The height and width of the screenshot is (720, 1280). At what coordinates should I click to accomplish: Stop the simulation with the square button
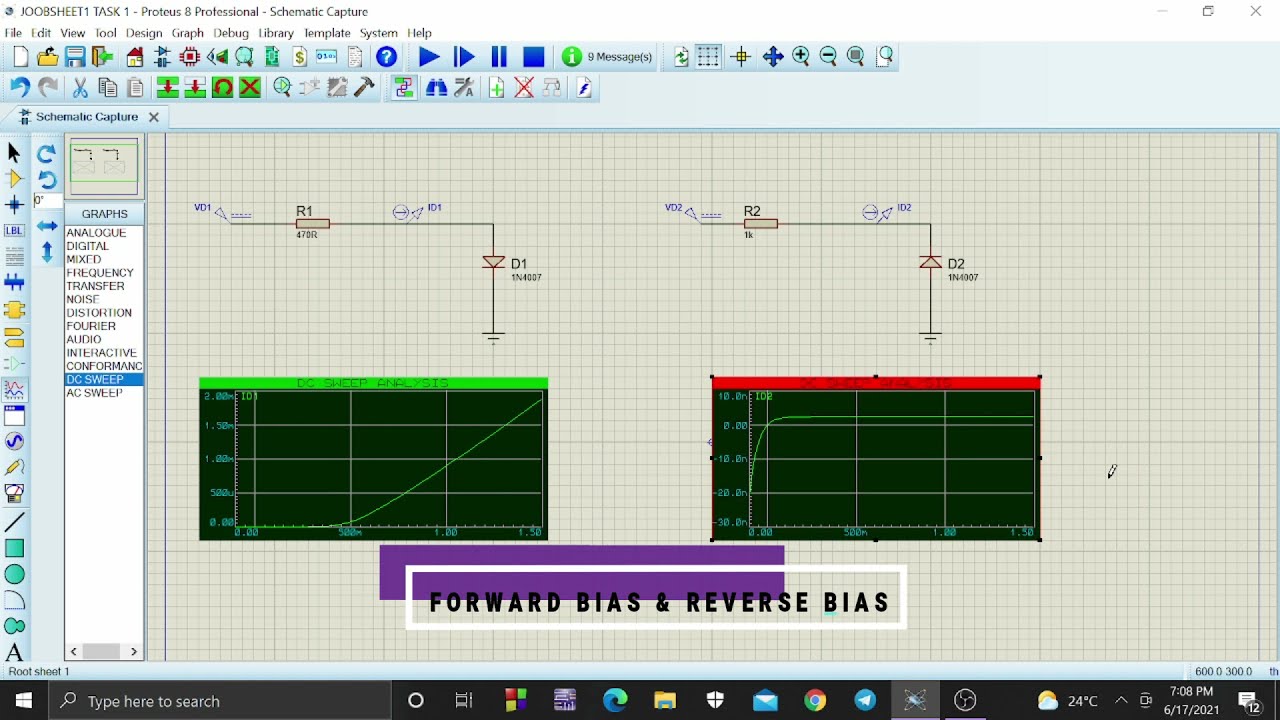click(533, 57)
